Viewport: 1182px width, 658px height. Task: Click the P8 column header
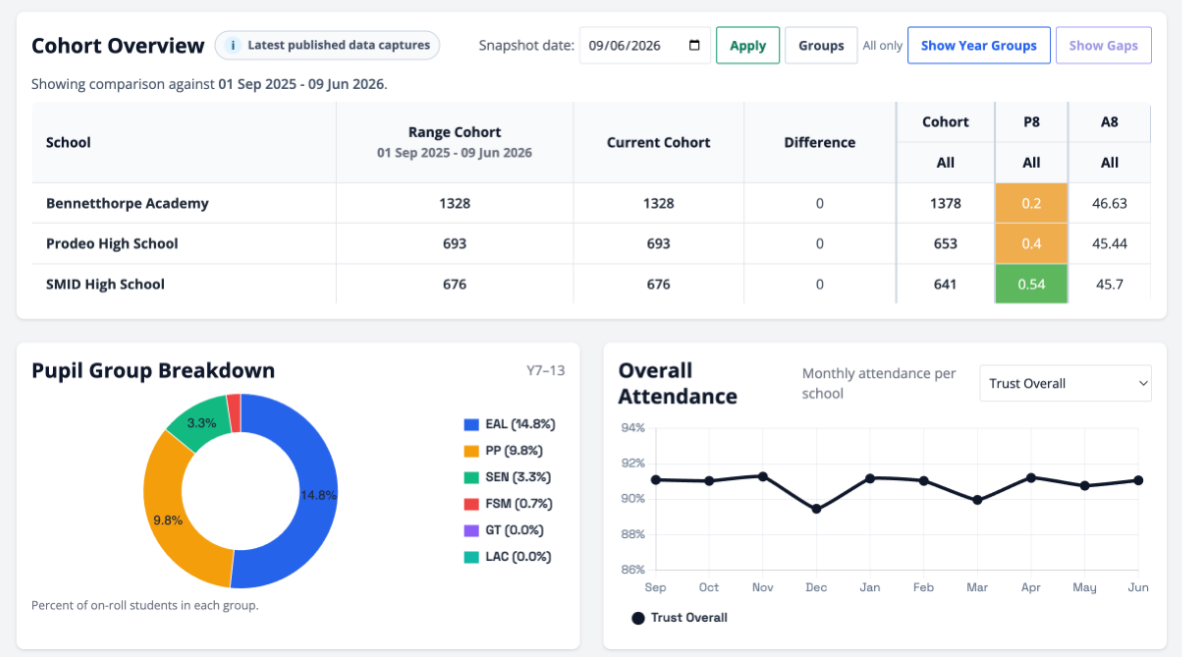point(1031,122)
